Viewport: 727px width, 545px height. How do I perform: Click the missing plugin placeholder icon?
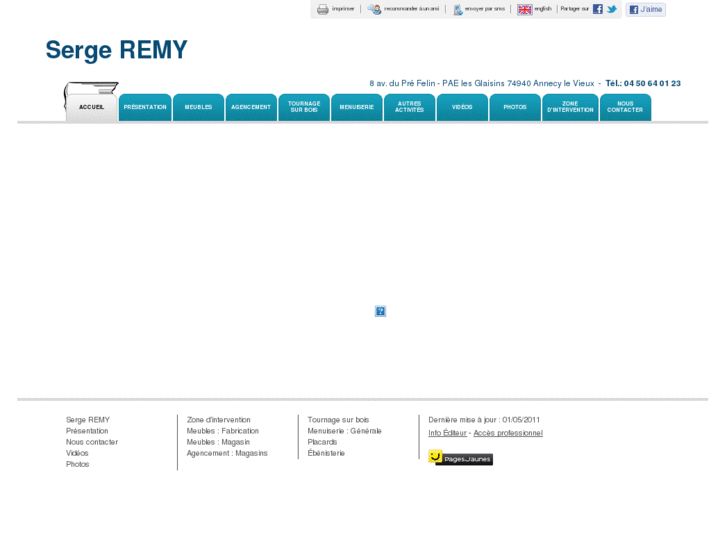380,311
